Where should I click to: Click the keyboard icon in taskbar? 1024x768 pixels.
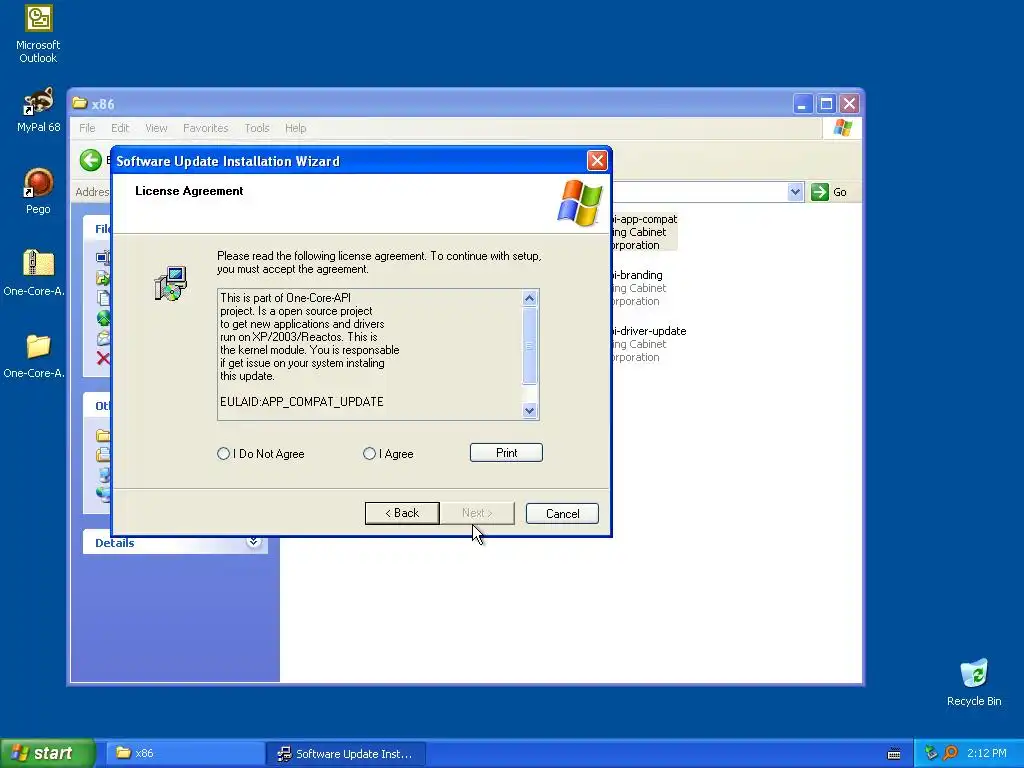click(x=894, y=754)
